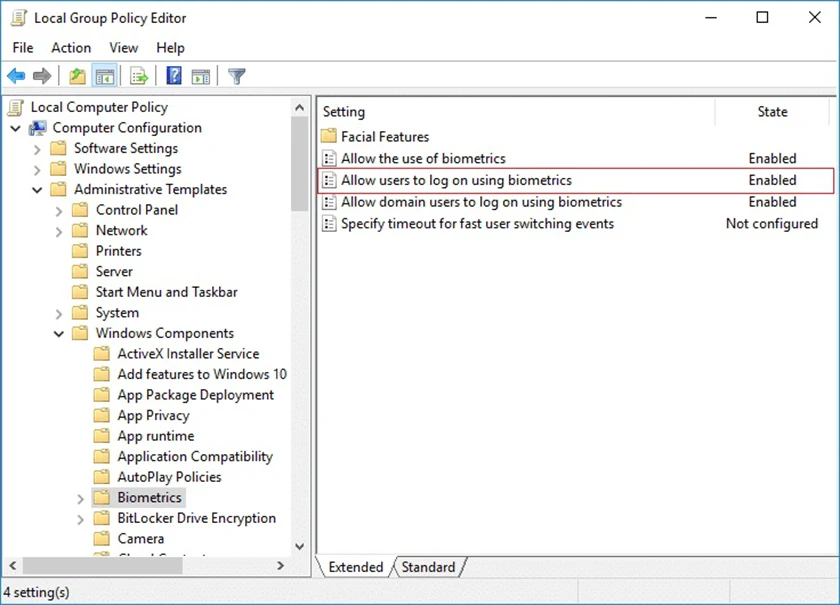Image resolution: width=840 pixels, height=605 pixels.
Task: Click the Up one level folder icon
Action: pyautogui.click(x=77, y=76)
